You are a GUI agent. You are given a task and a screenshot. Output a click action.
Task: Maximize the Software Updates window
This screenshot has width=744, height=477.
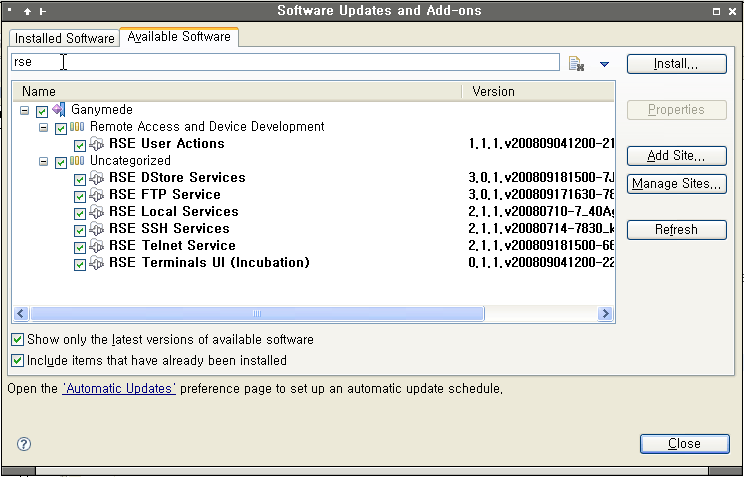[x=716, y=11]
